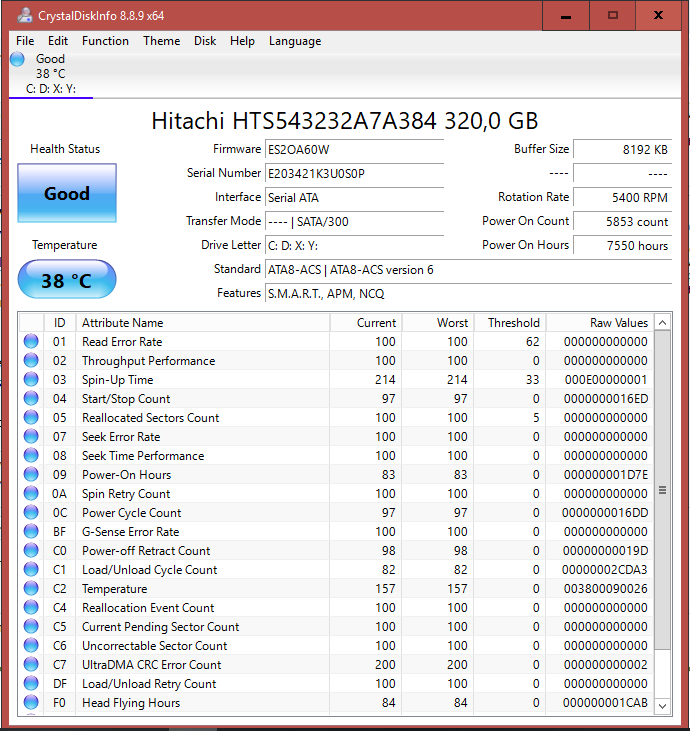Click the Power On Count value box
Viewport: 690px width, 731px height.
coord(622,221)
